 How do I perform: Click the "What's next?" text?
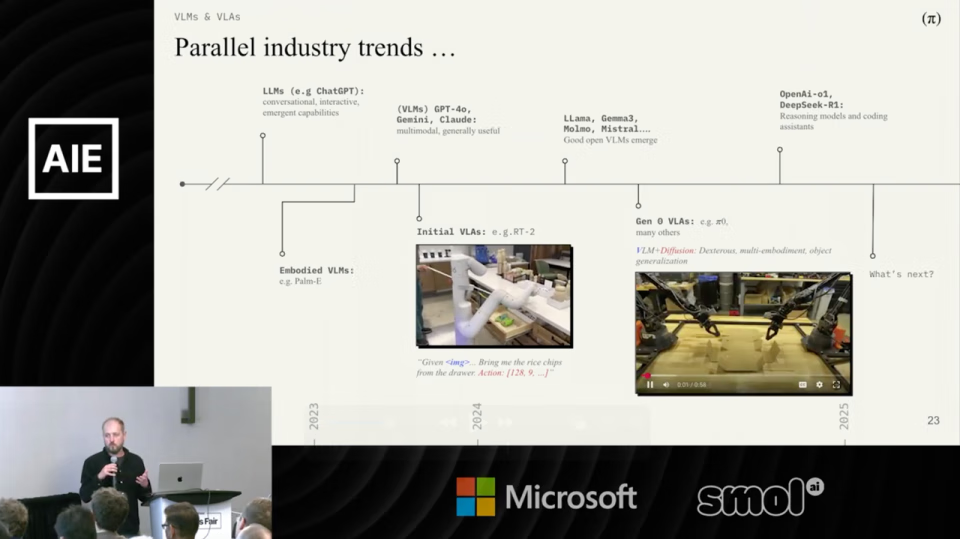[901, 274]
